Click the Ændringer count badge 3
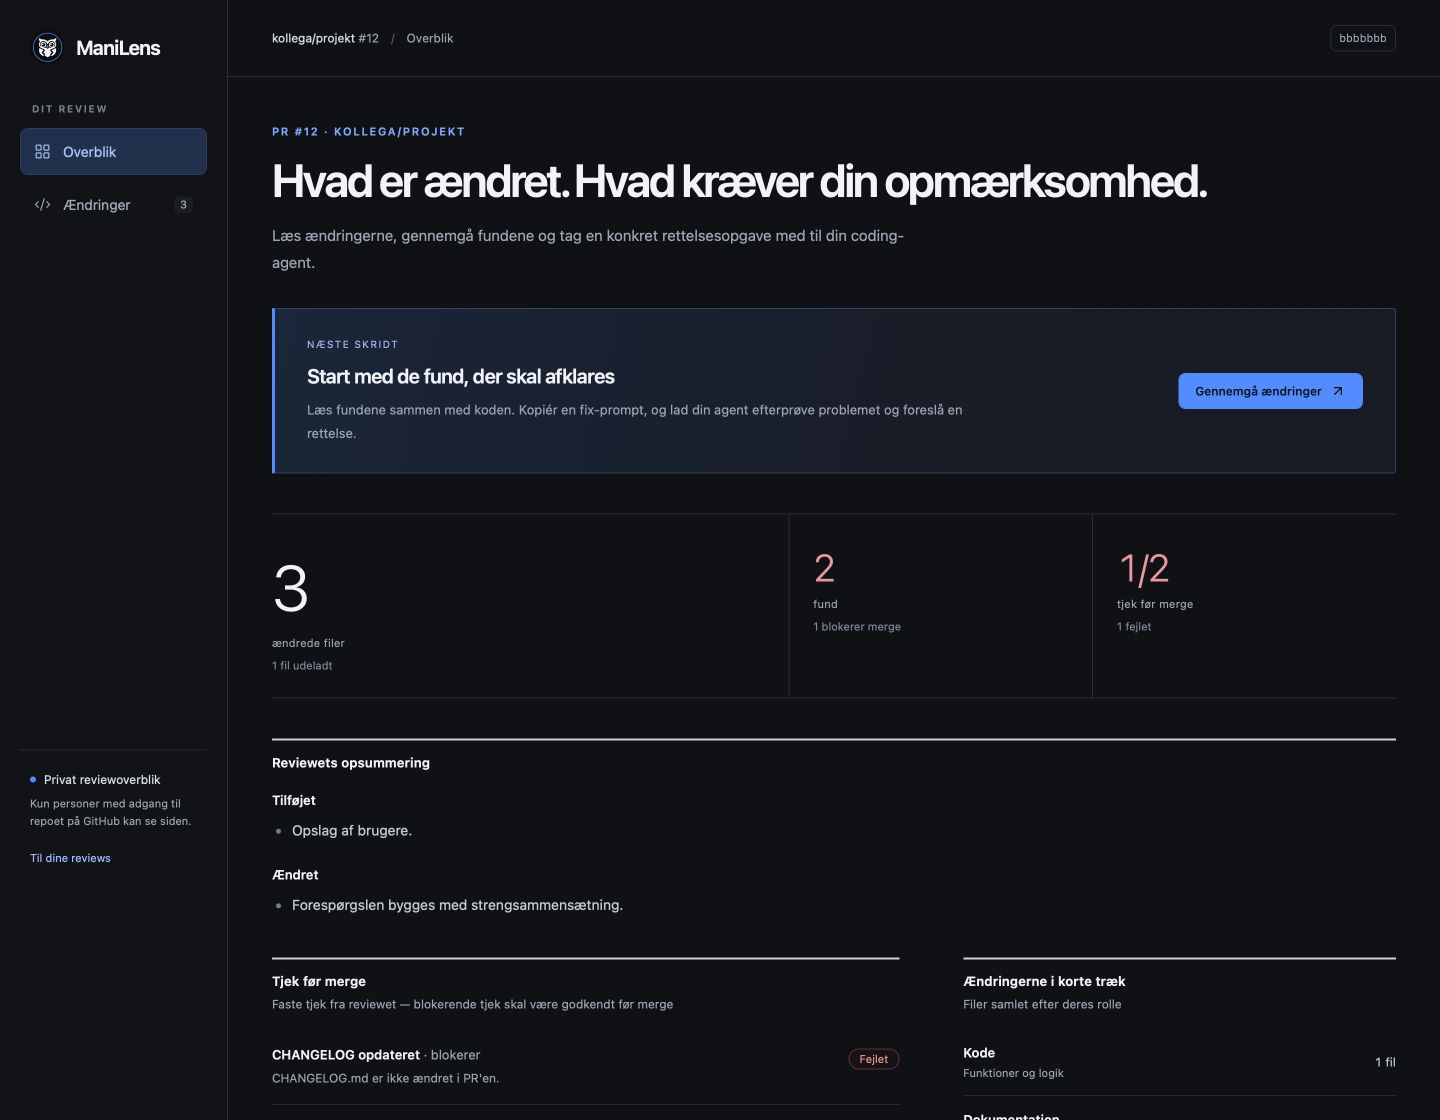1440x1120 pixels. (x=183, y=205)
